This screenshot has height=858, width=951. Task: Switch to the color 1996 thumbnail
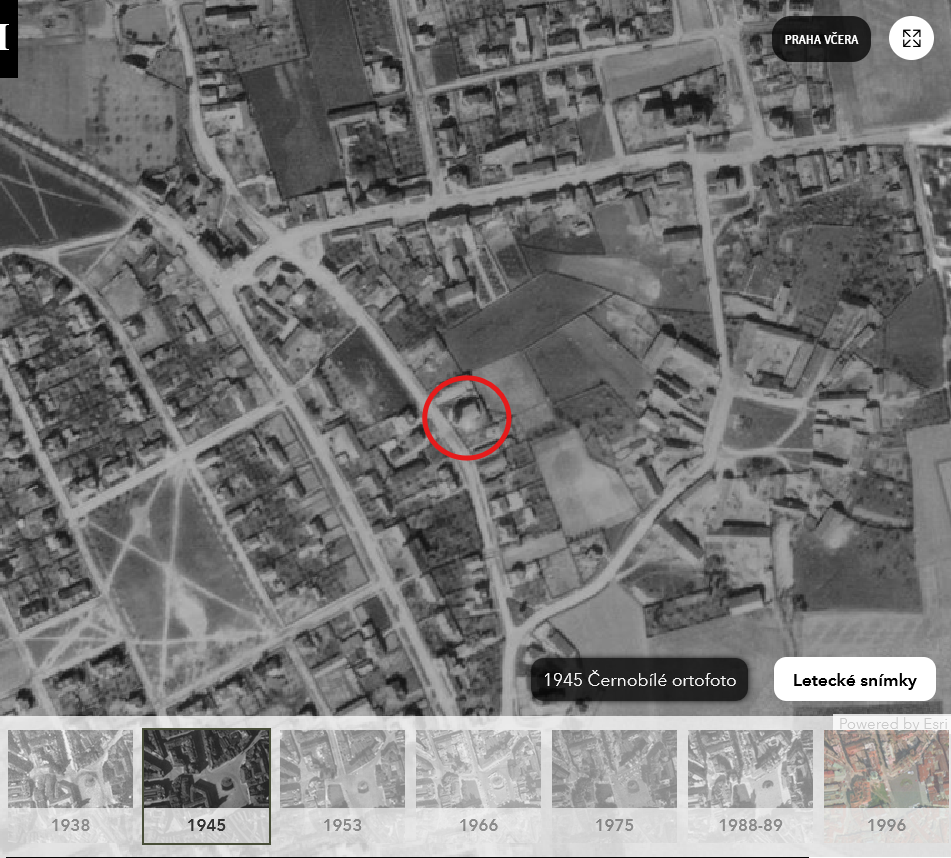886,768
